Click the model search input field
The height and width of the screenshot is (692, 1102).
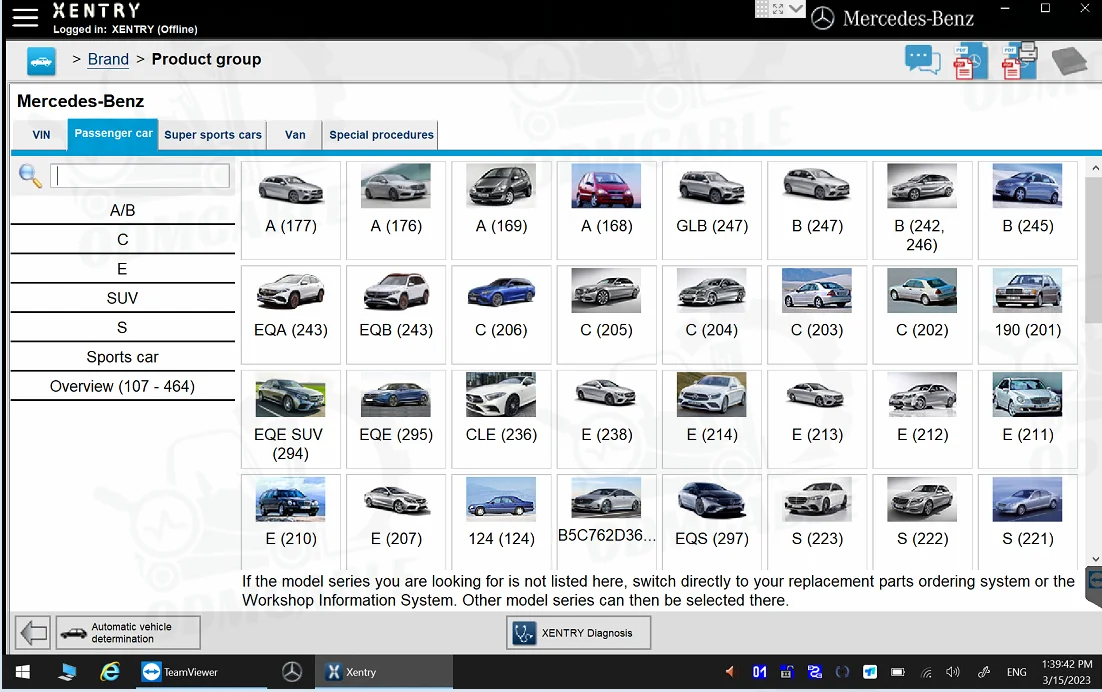coord(140,176)
